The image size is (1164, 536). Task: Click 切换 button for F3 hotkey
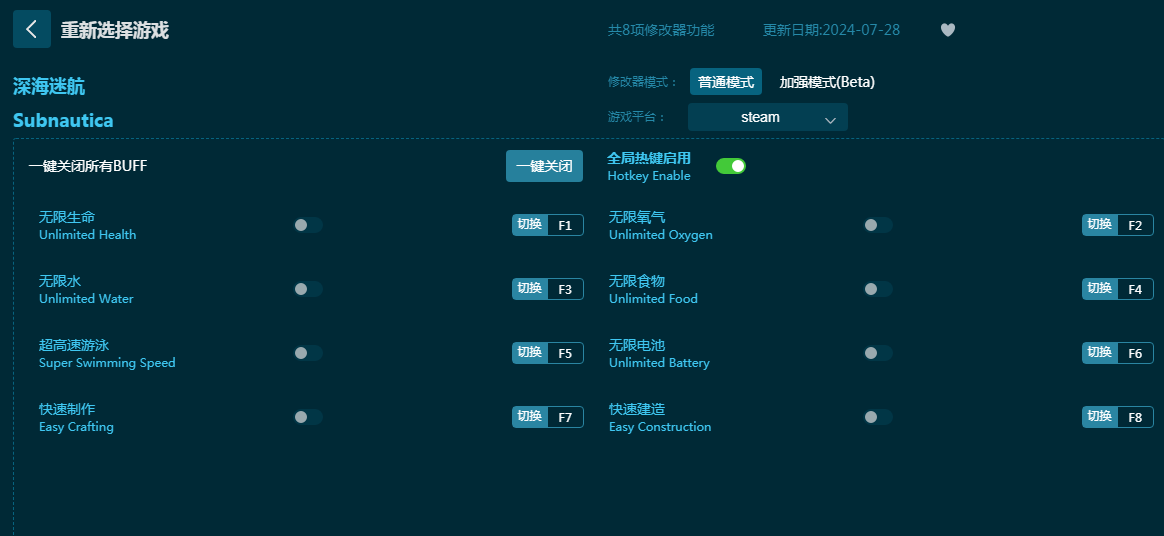[529, 289]
